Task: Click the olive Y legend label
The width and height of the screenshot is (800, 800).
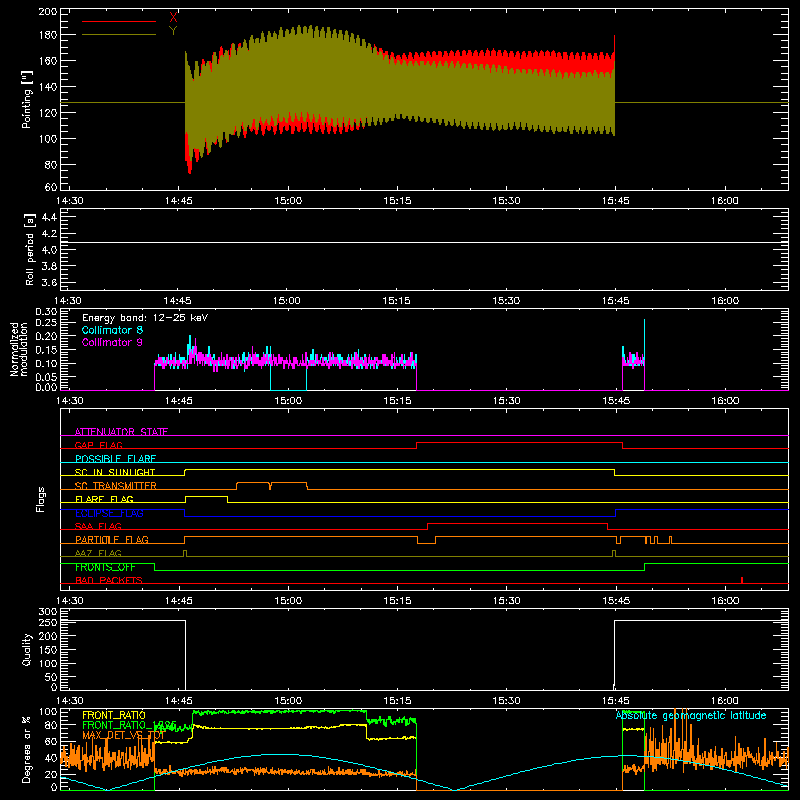Action: coord(173,31)
